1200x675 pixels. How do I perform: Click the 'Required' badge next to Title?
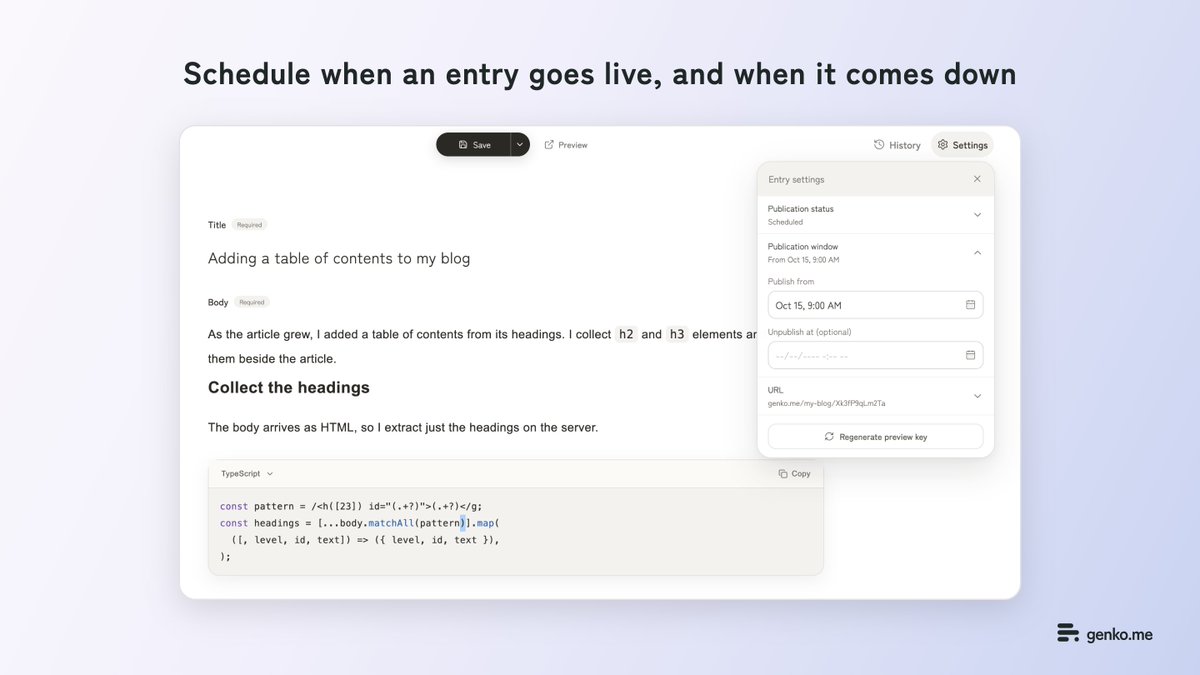[249, 225]
